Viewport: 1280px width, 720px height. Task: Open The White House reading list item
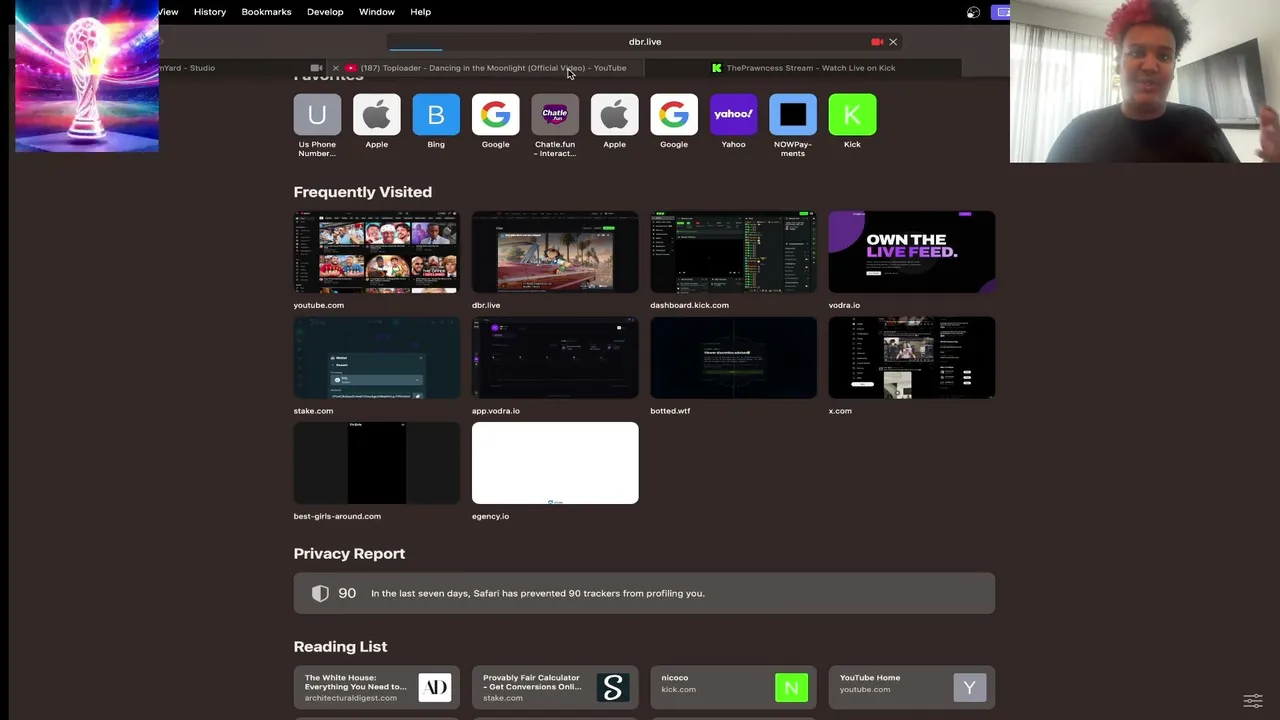[377, 687]
